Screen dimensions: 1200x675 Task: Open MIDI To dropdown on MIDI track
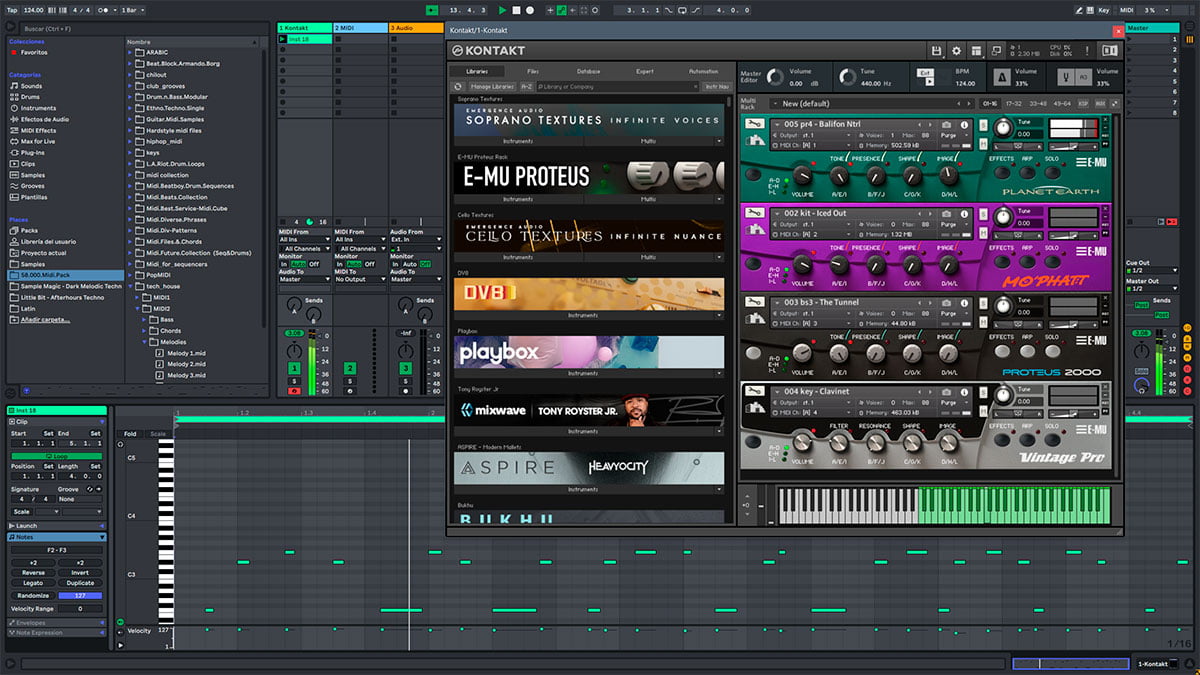click(360, 280)
